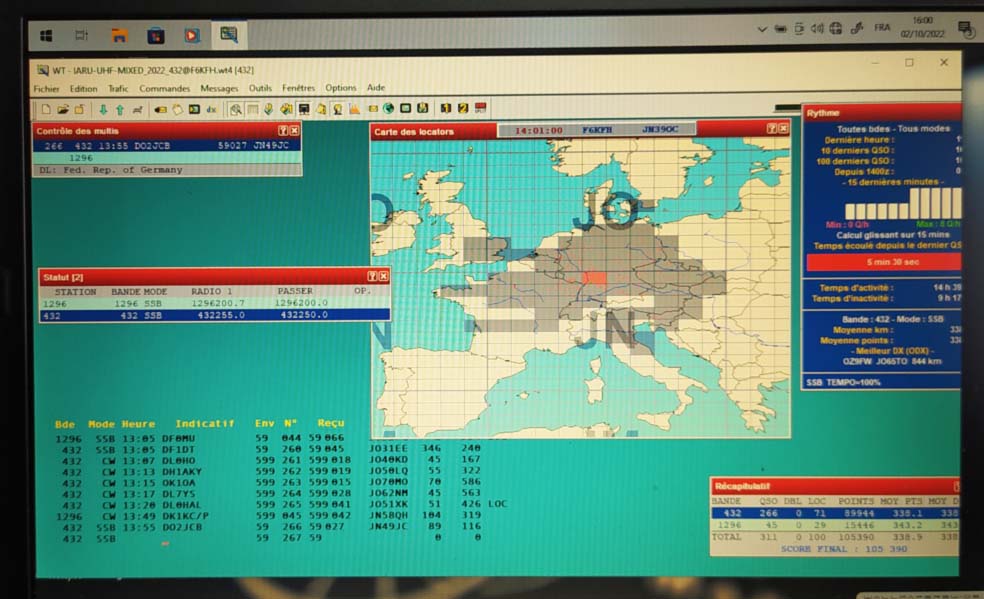
Task: Click the globe map toolbar icon
Action: 388,109
